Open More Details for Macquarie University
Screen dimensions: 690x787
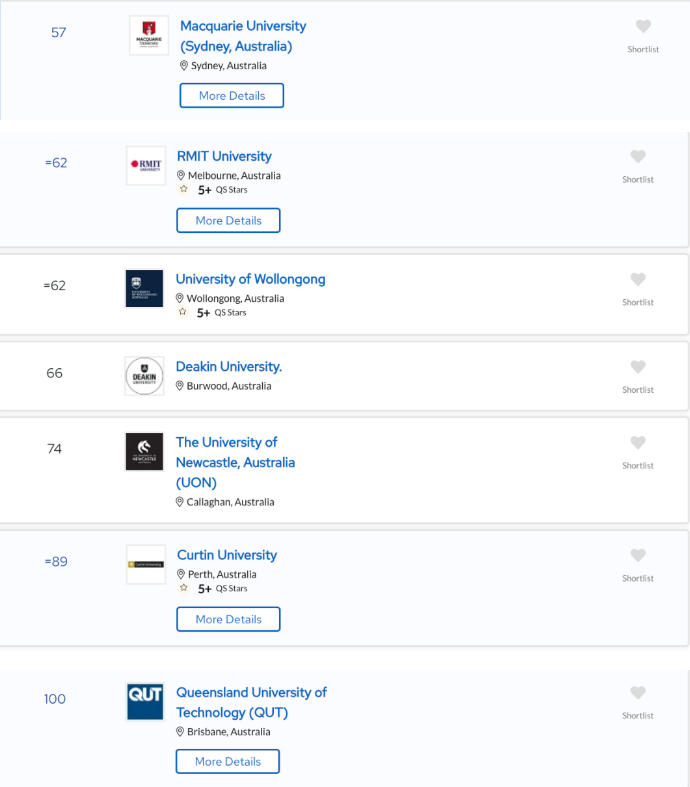232,95
